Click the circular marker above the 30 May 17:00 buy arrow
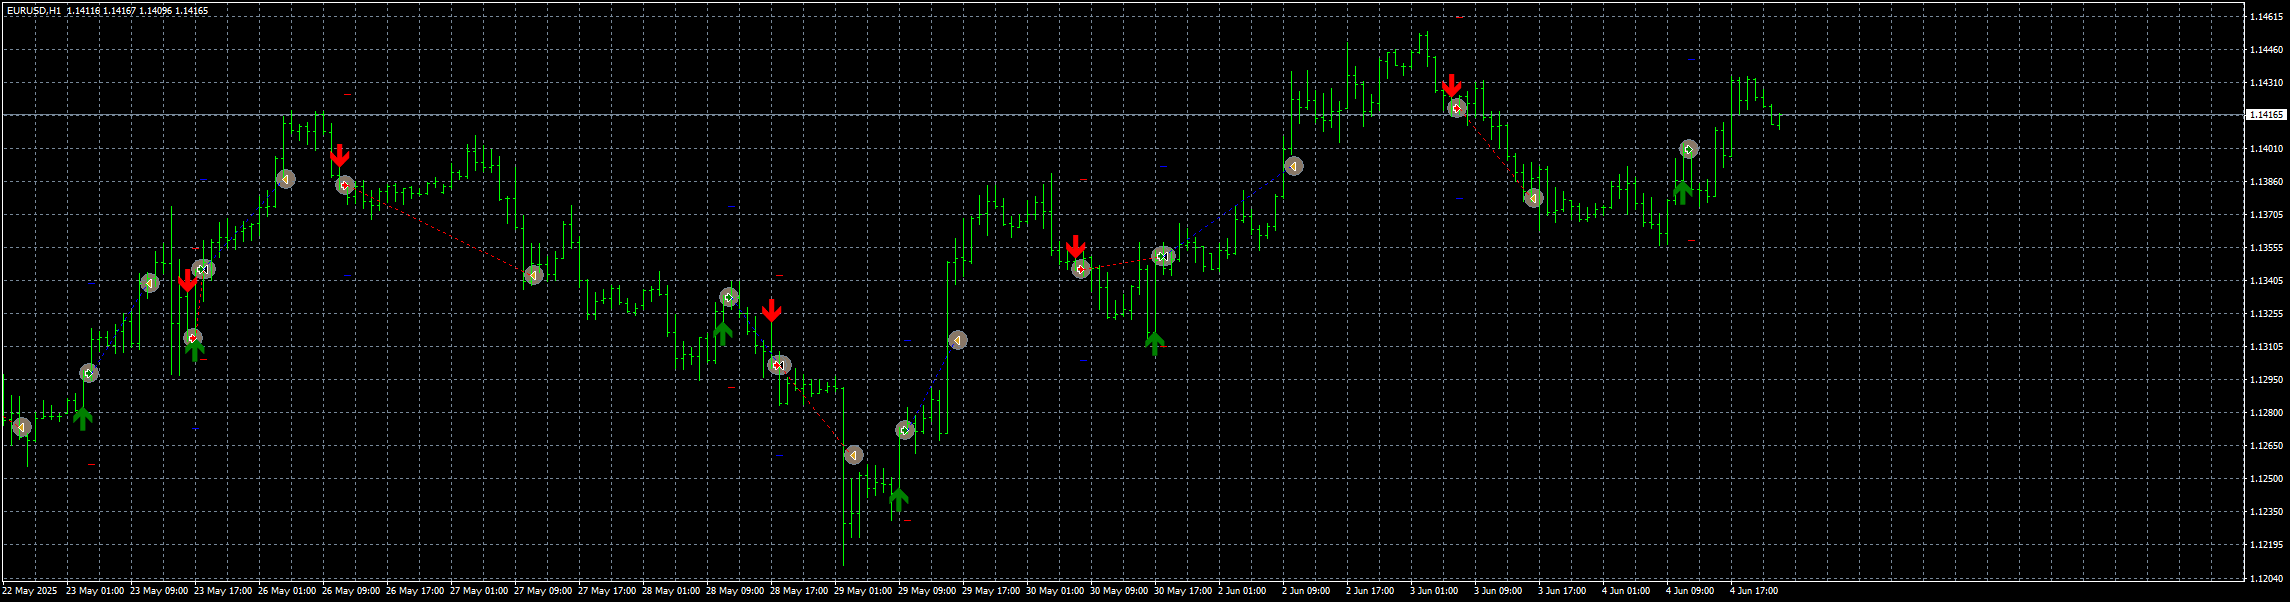Viewport: 2290px width, 602px height. (x=1162, y=257)
